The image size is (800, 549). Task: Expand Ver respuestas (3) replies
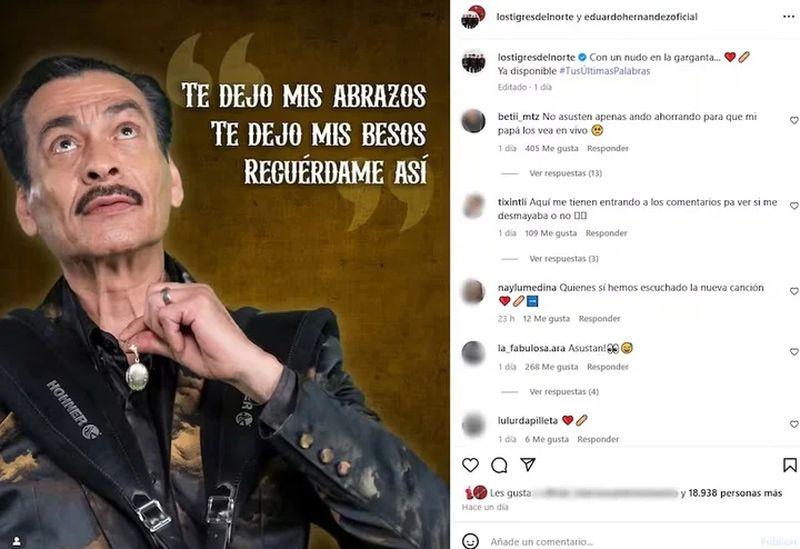click(564, 259)
